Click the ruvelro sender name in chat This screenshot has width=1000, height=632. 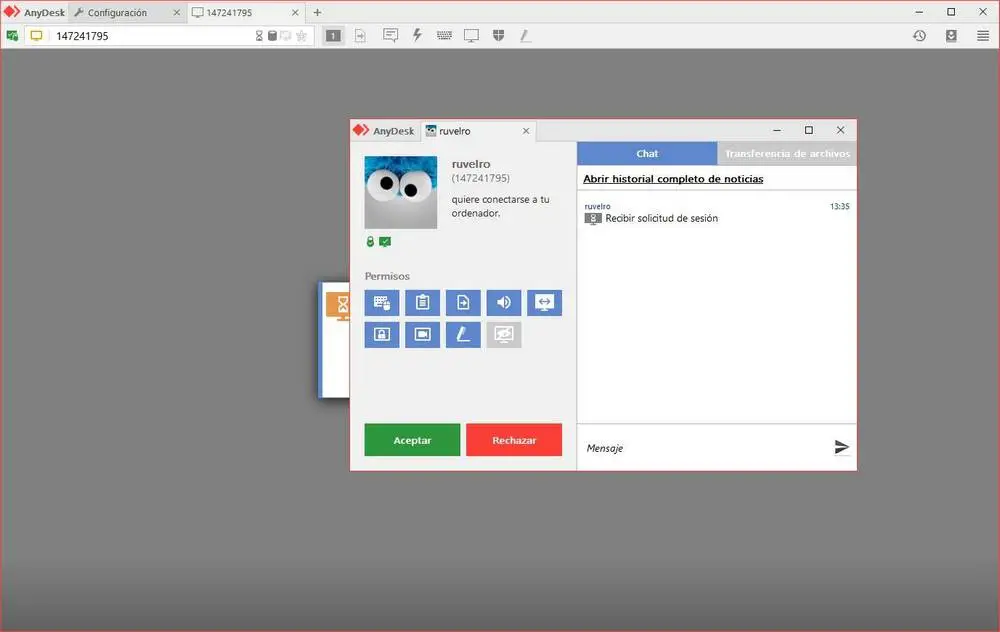click(x=598, y=206)
